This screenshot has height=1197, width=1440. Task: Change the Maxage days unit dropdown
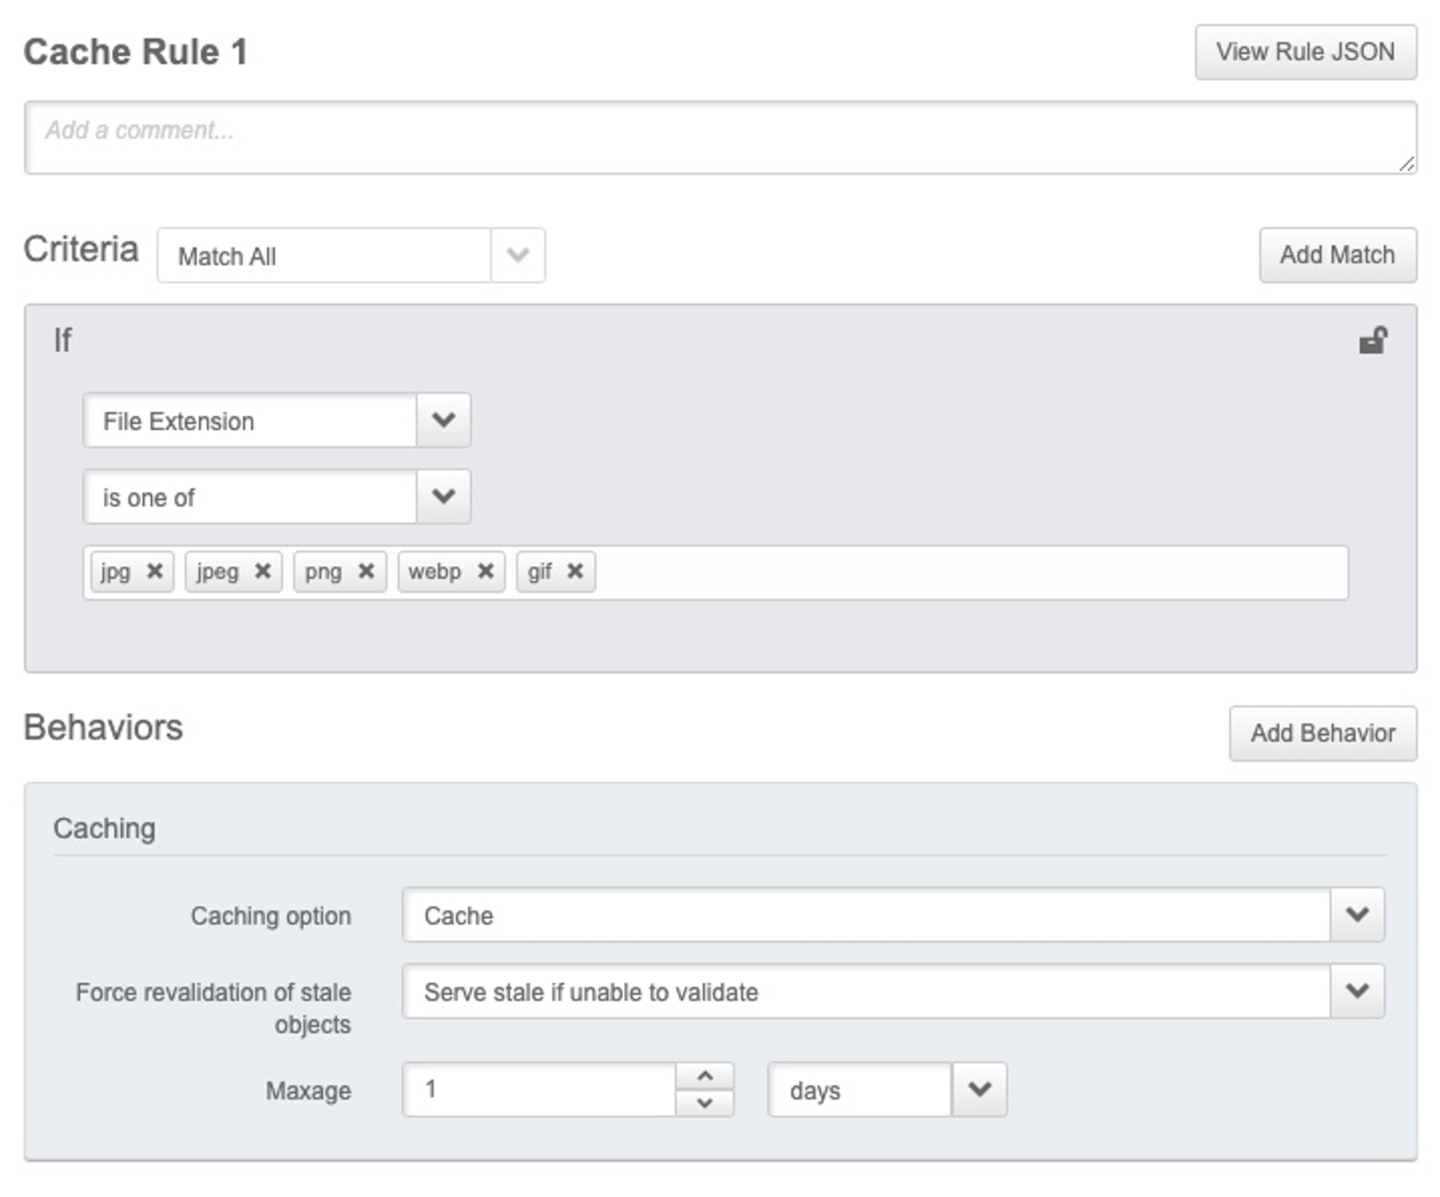pyautogui.click(x=979, y=1090)
